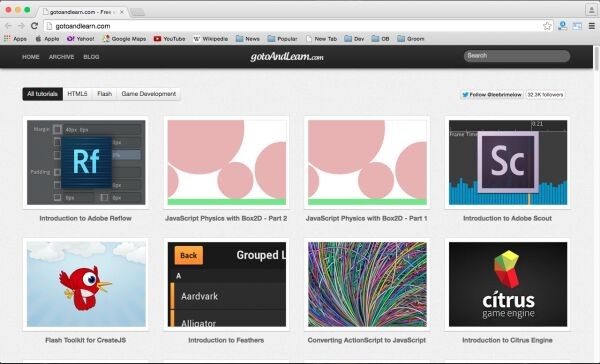Expand the Dev bookmarks folder
The width and height of the screenshot is (600, 364).
(354, 39)
